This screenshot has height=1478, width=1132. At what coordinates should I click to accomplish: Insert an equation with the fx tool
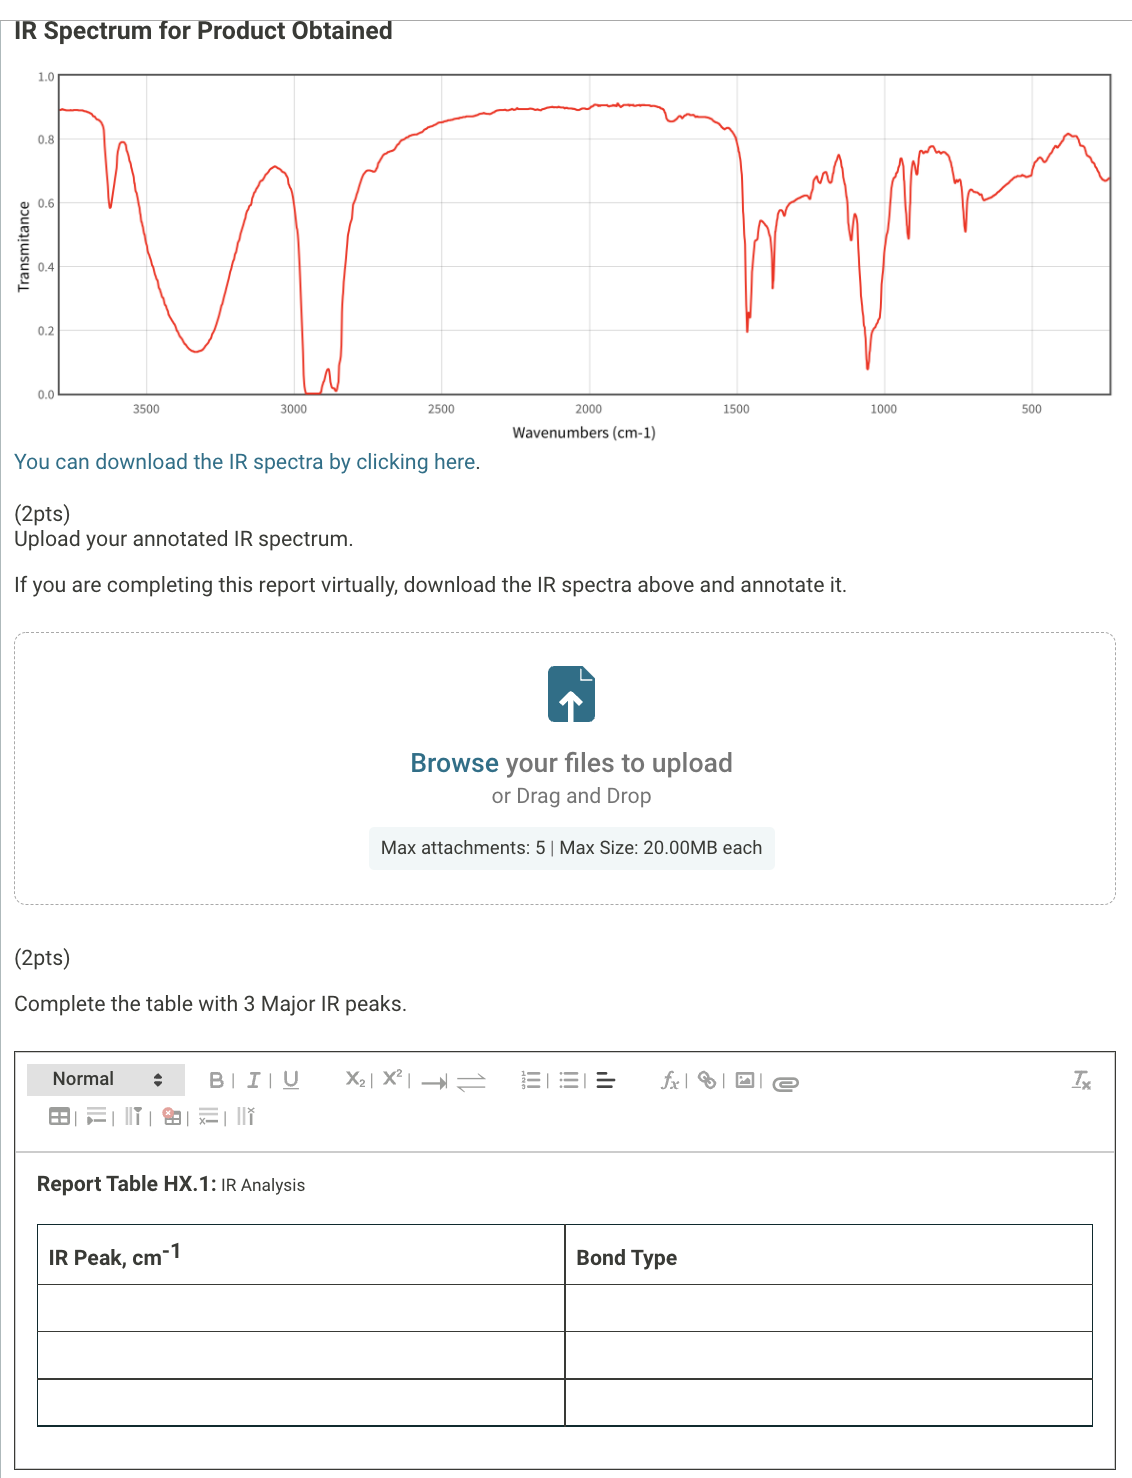click(x=671, y=1080)
